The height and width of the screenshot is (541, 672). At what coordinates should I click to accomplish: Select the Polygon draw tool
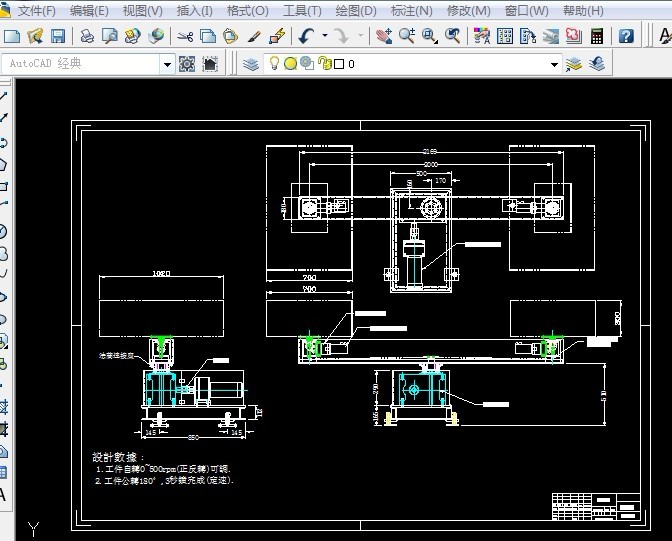coord(4,164)
